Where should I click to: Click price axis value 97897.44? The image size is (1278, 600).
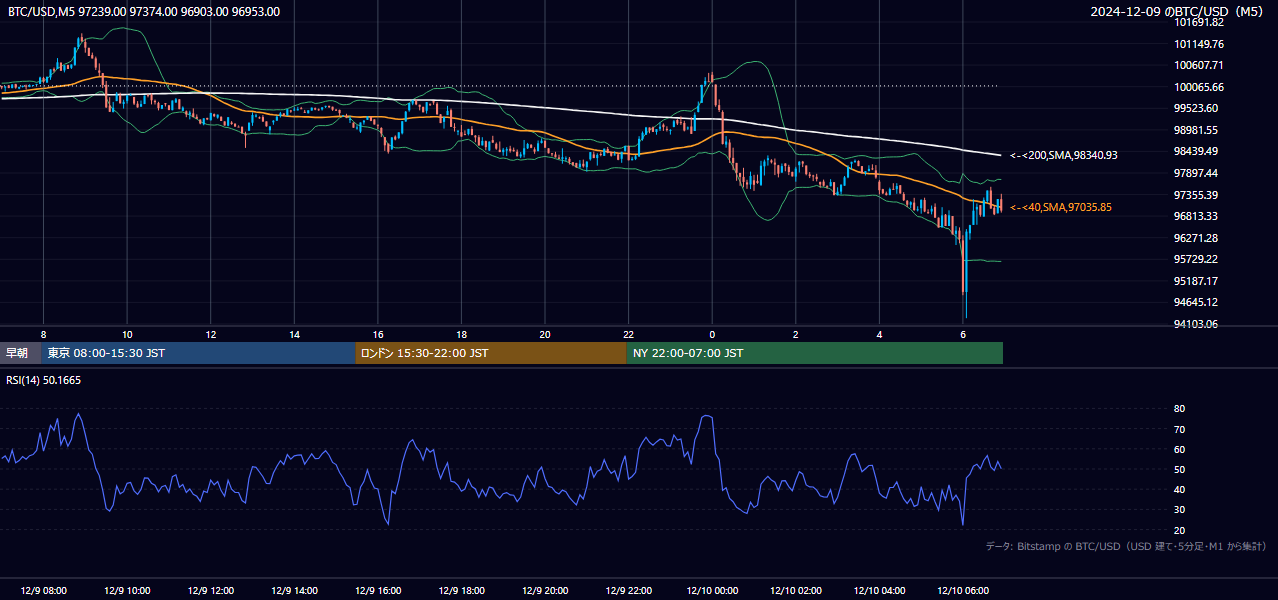(1196, 173)
